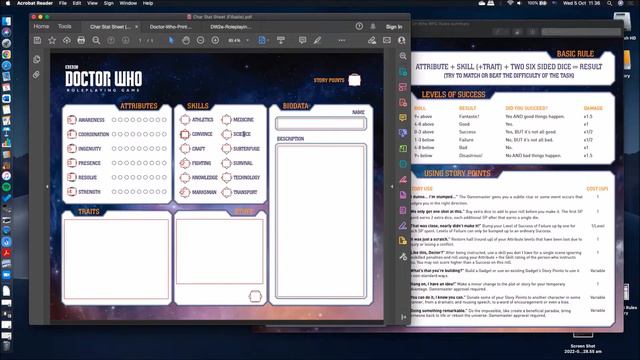The height and width of the screenshot is (360, 640).
Task: Select the highlighter pen tool
Action: (317, 40)
